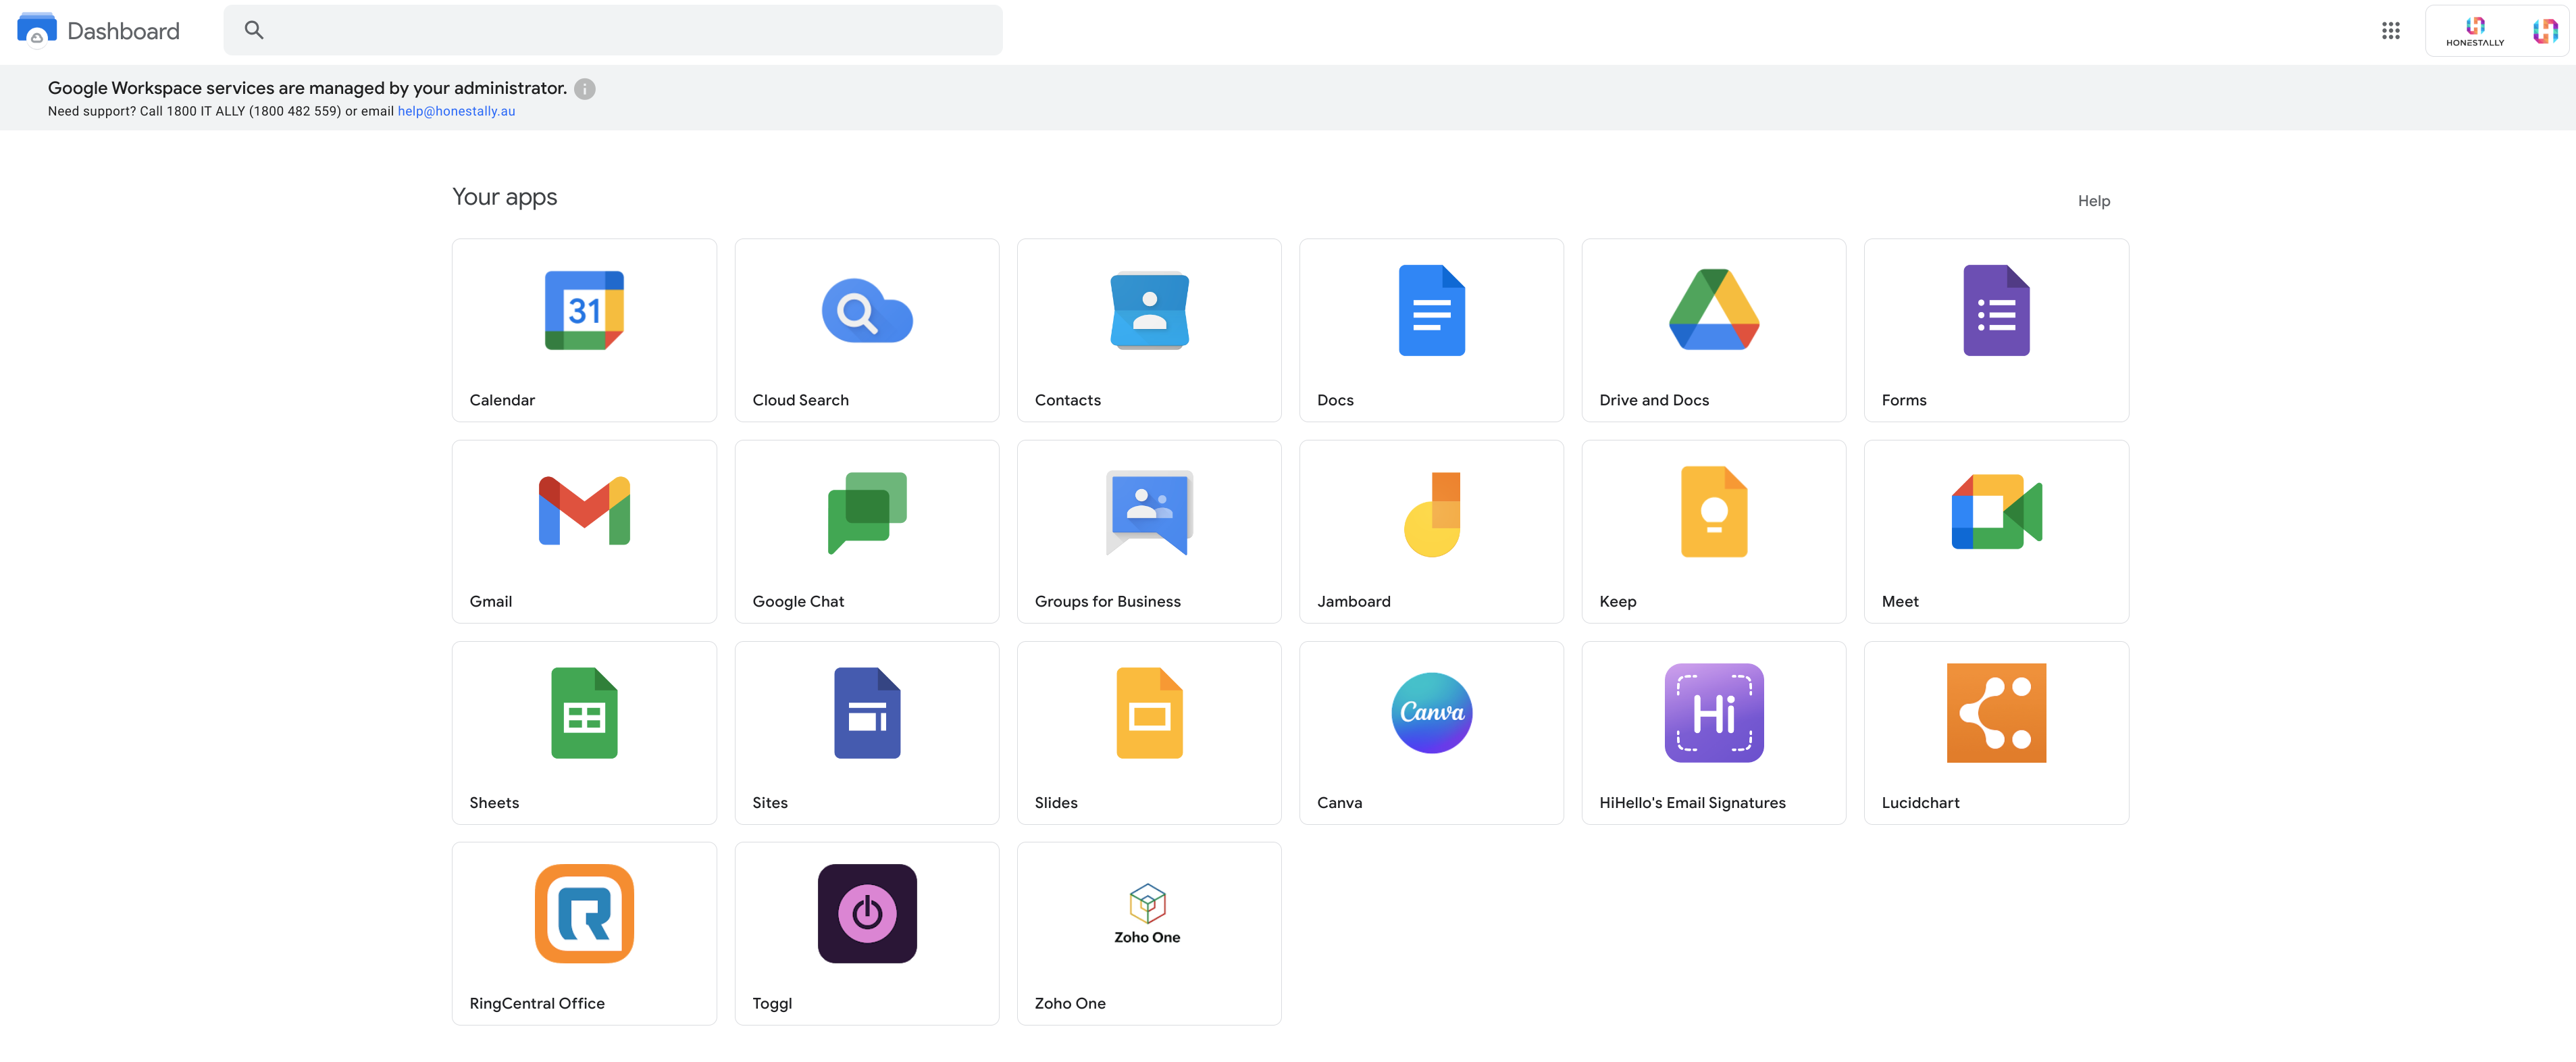Open the Toggl app icon
This screenshot has height=1062, width=2576.
pos(866,913)
